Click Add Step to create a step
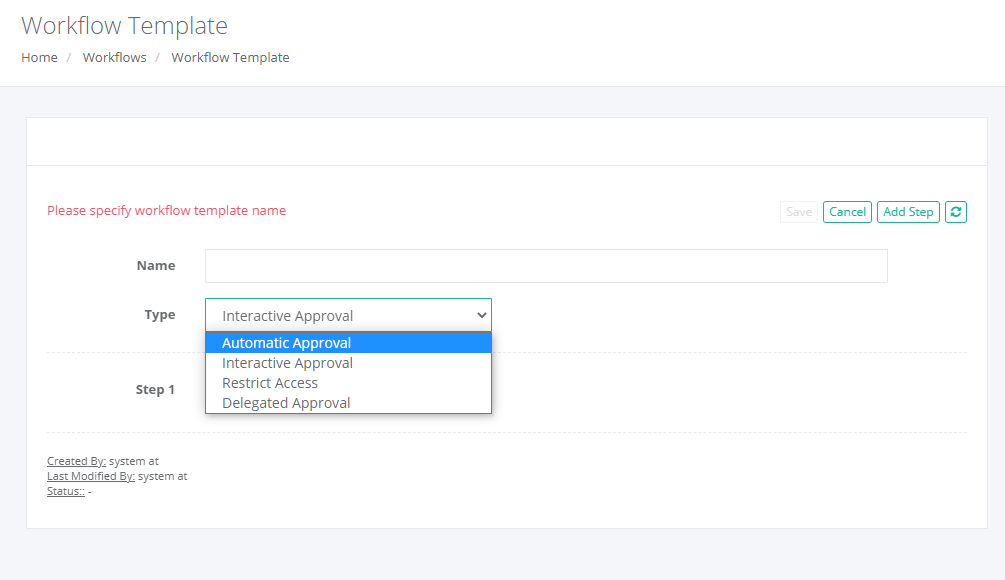This screenshot has height=580, width=1005. click(x=907, y=211)
